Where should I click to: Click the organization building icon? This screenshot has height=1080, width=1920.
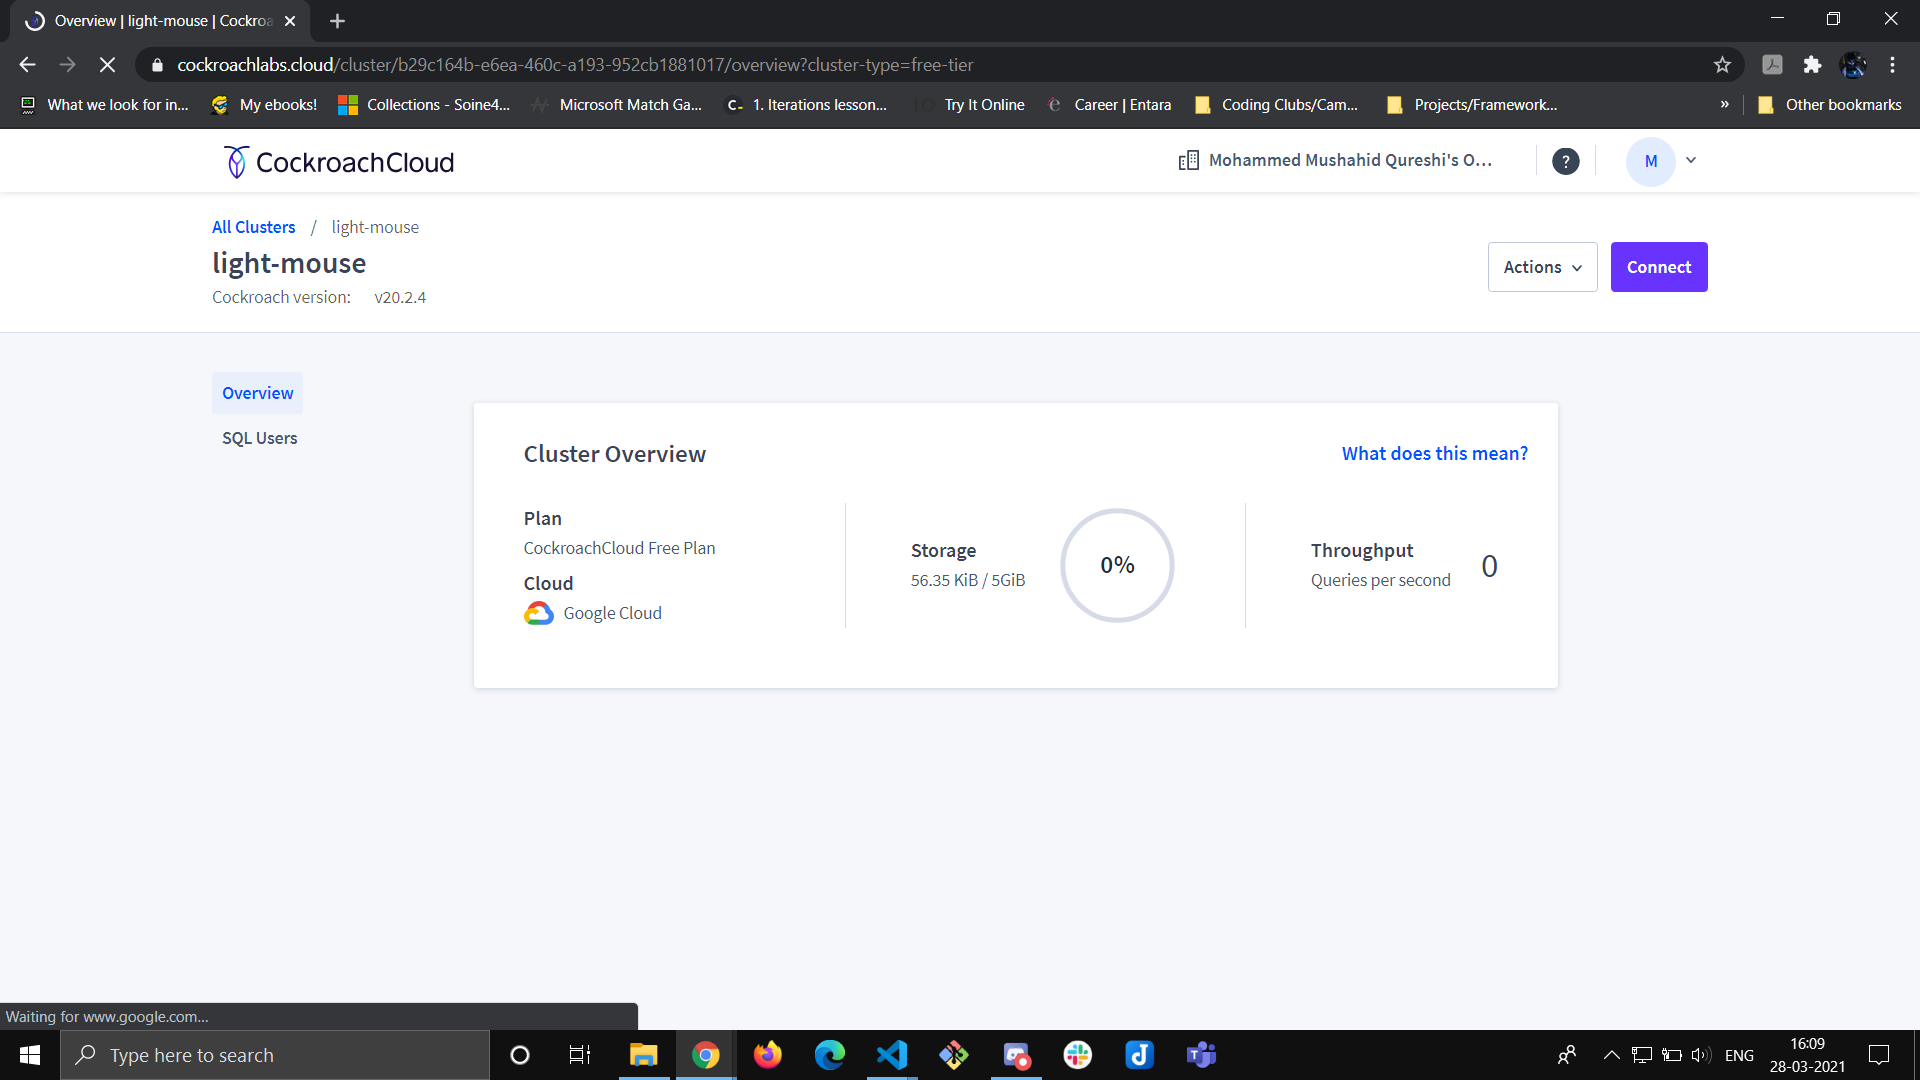pyautogui.click(x=1188, y=161)
